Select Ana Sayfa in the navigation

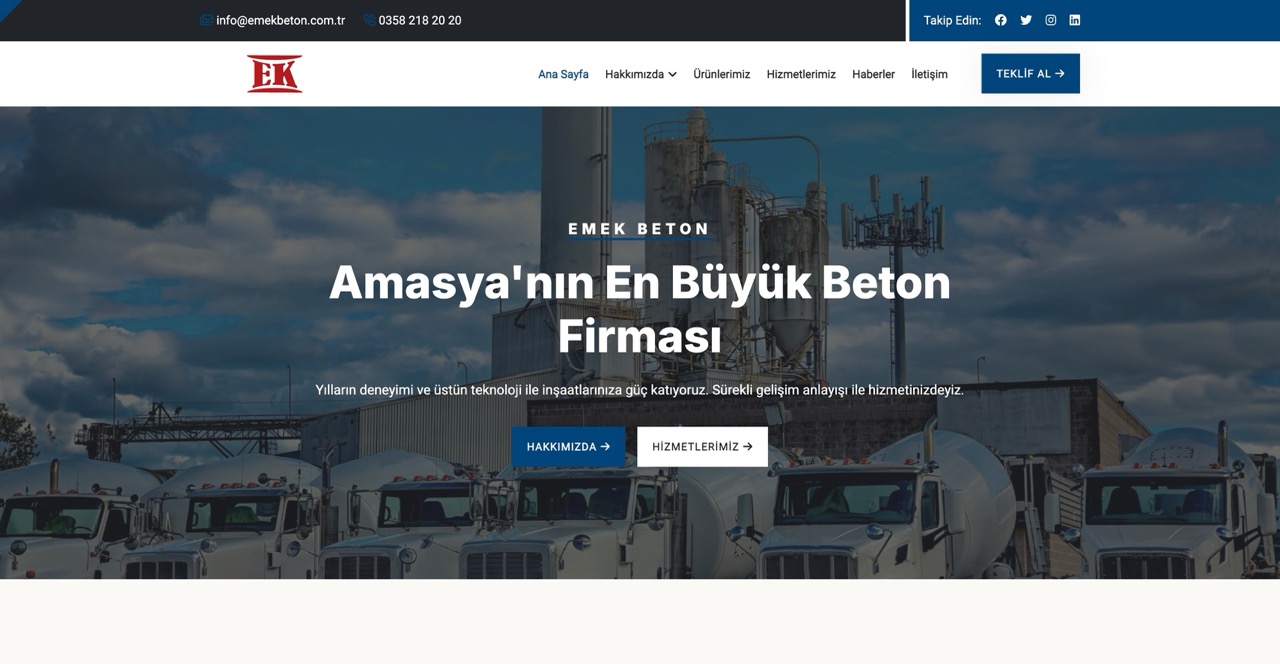coord(563,73)
